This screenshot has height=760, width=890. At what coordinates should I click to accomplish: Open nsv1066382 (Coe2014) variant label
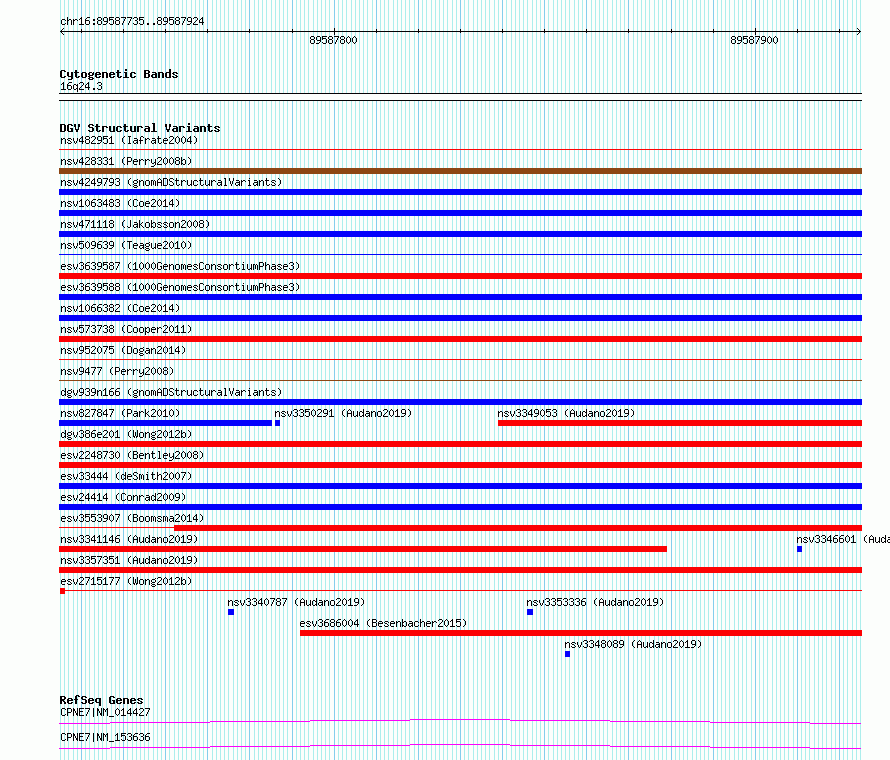pyautogui.click(x=120, y=308)
